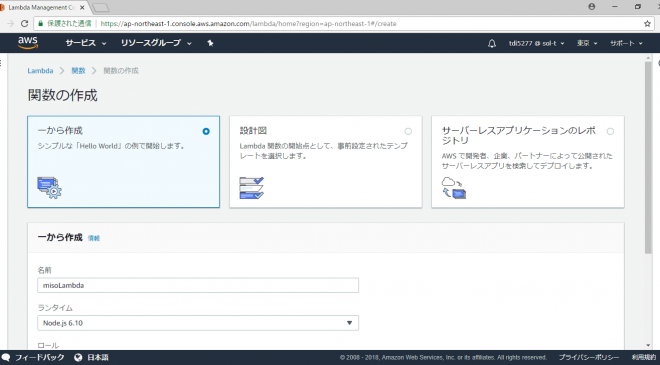Click the 名前 field label
Image resolution: width=660 pixels, height=365 pixels.
tap(44, 270)
